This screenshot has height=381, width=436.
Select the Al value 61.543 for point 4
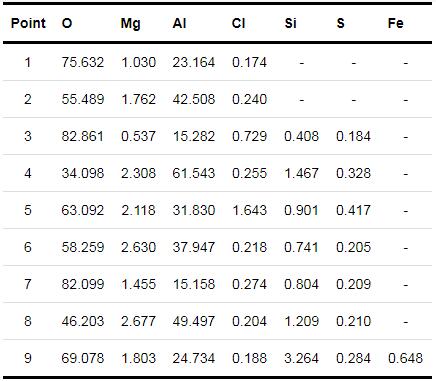[x=194, y=173]
